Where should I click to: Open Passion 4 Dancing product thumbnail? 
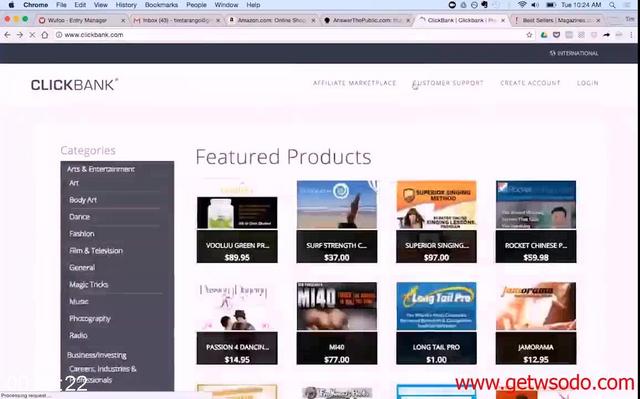(237, 306)
